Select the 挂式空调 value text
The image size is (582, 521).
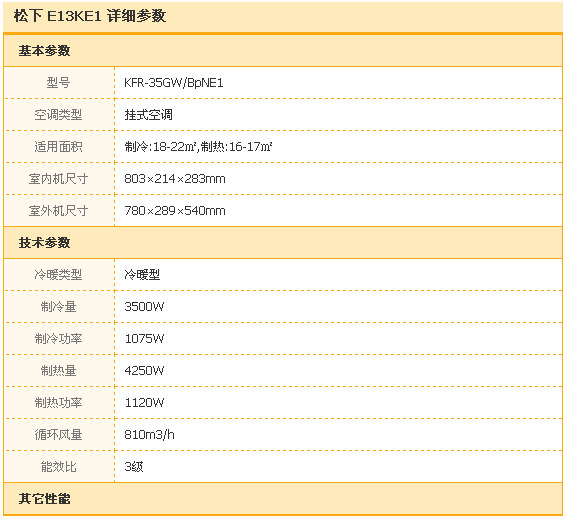pos(148,115)
